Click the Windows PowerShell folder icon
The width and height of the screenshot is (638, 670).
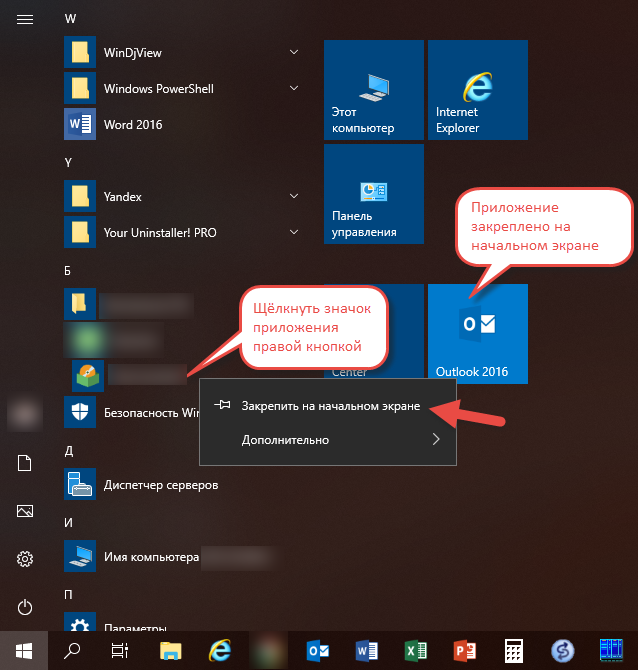(80, 88)
